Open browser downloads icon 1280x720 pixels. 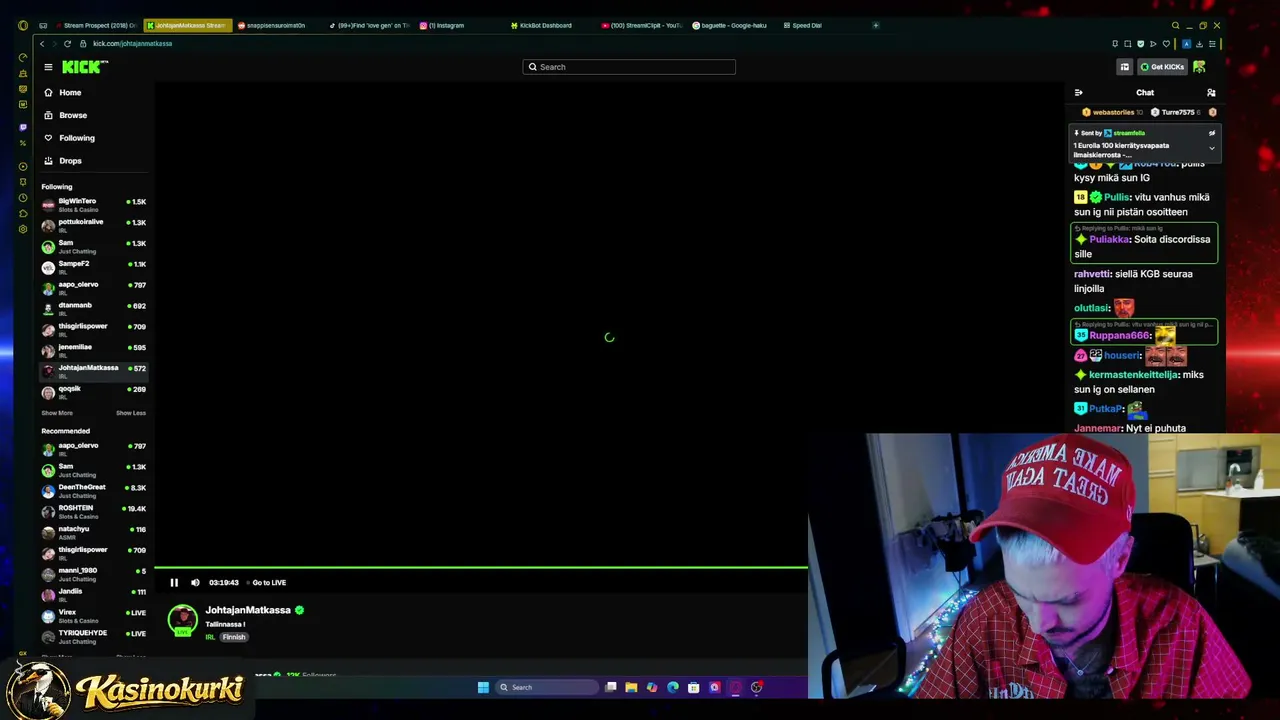coord(1199,44)
